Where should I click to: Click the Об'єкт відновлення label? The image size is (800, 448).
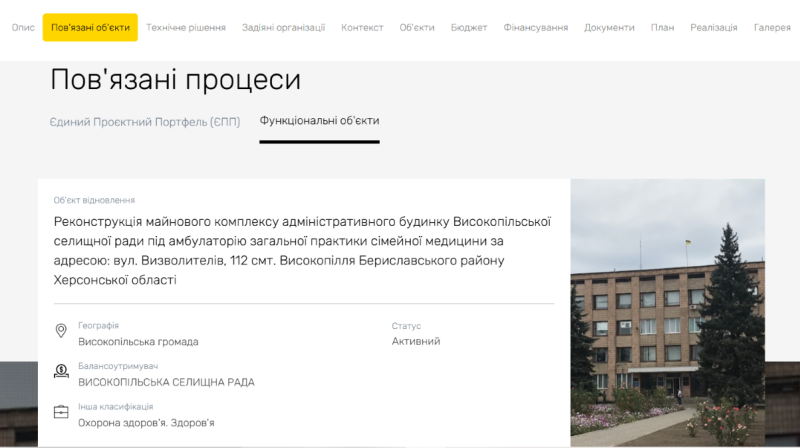[x=94, y=201]
